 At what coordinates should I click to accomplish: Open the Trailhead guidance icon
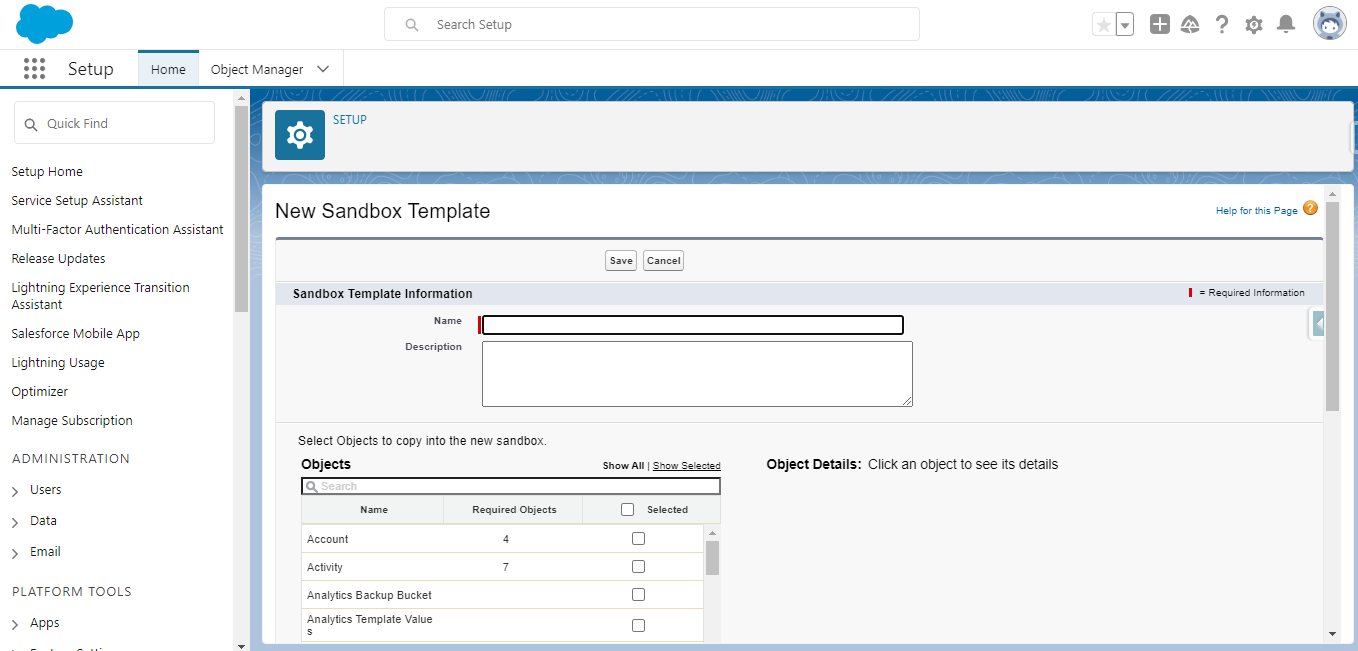tap(1190, 25)
